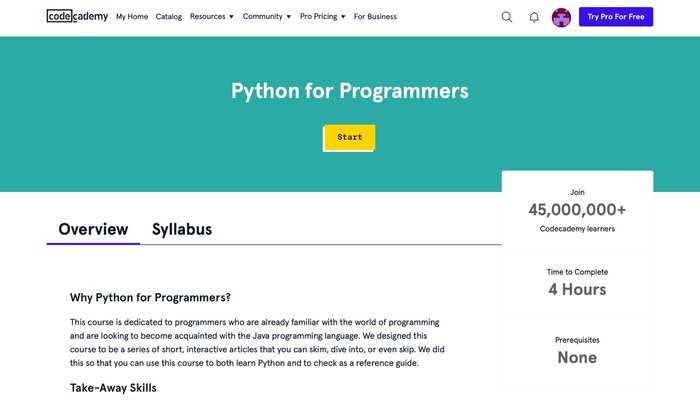Expand the Resources dropdown
This screenshot has width=700, height=404.
(212, 17)
